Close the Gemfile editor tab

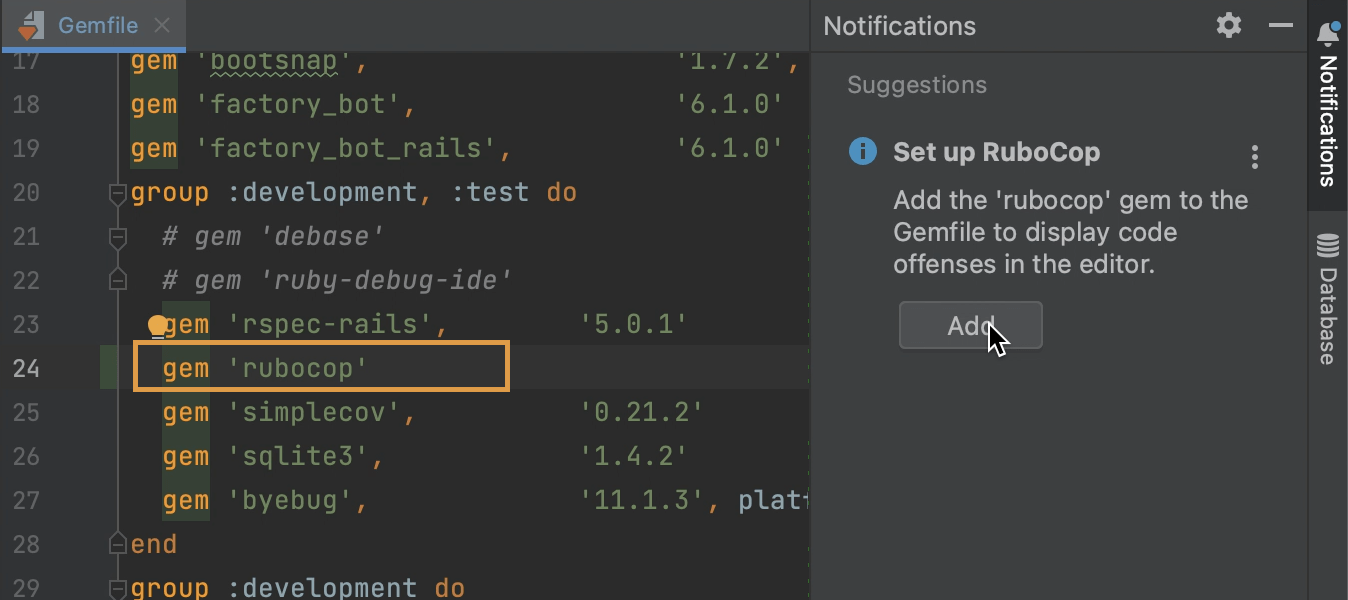[x=163, y=26]
